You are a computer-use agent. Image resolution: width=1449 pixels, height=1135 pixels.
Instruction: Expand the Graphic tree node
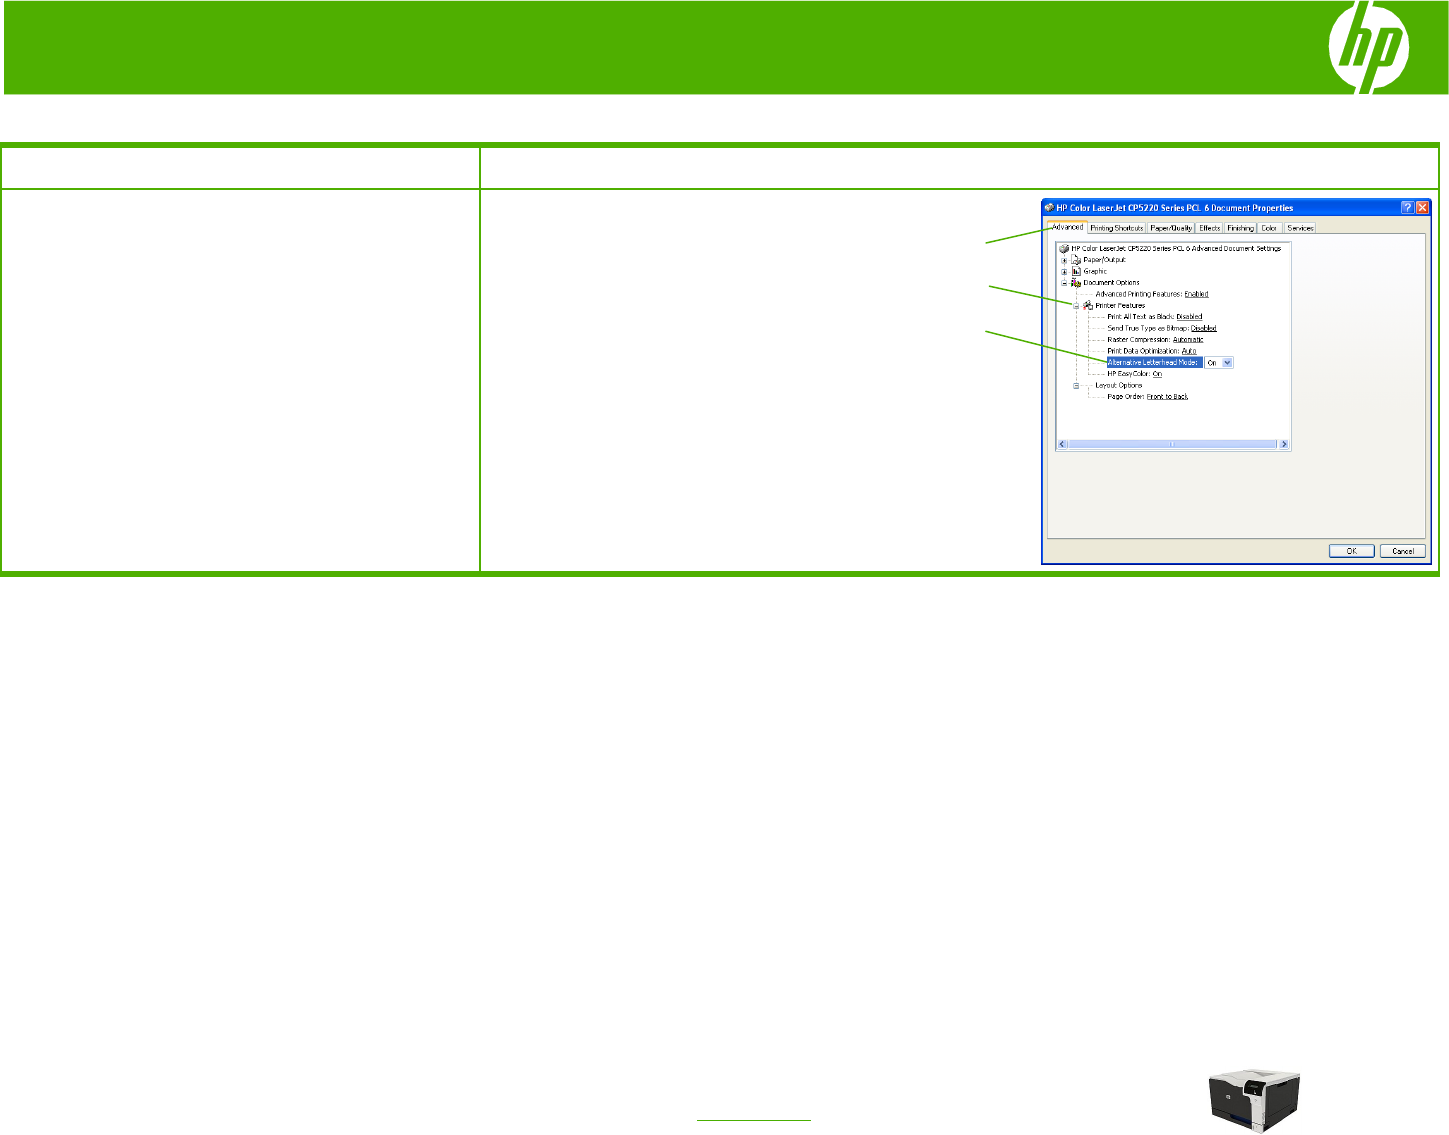pyautogui.click(x=1065, y=271)
